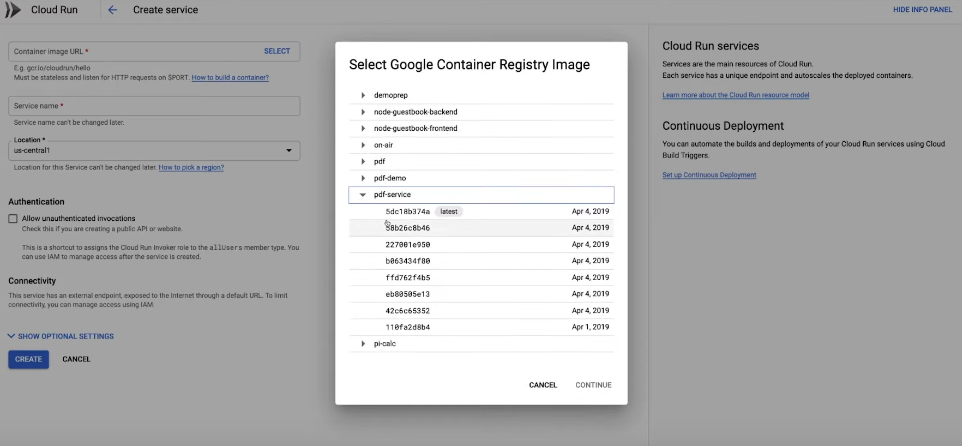Click Cancel on the Create service form

76,359
